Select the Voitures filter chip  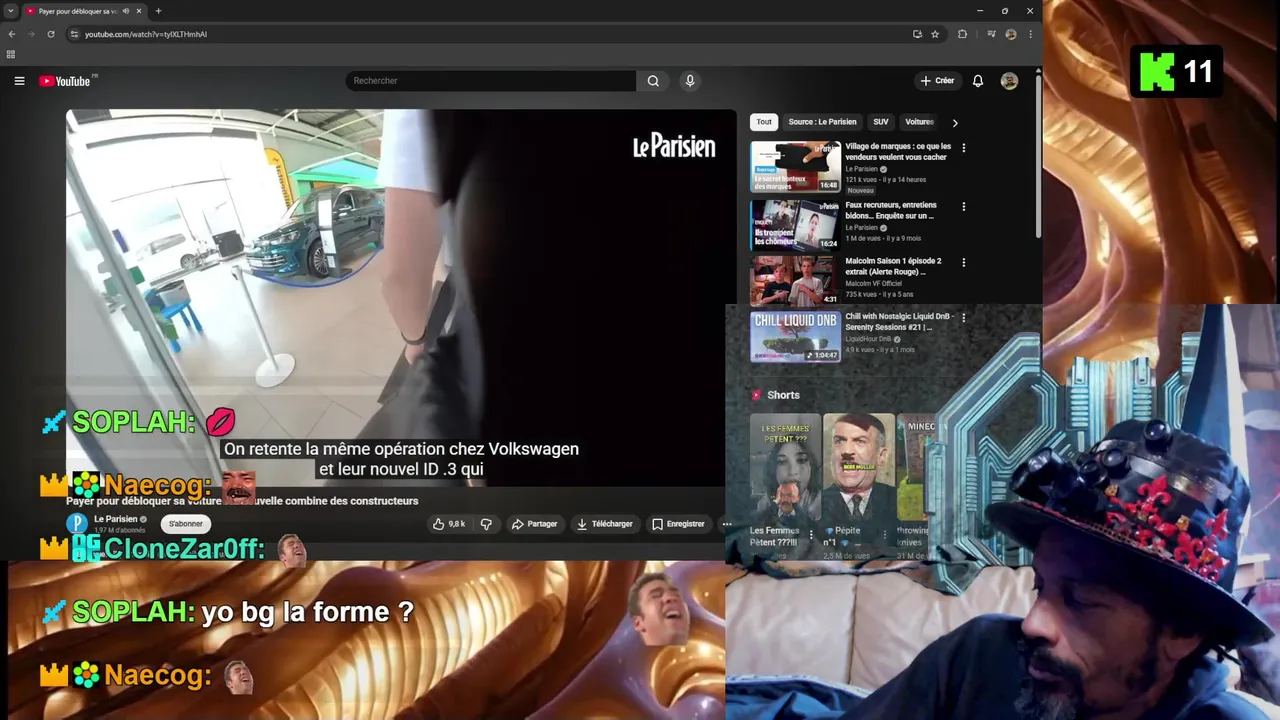tap(919, 122)
